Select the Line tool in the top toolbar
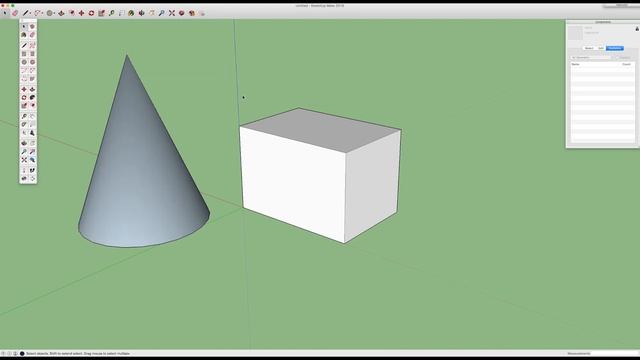This screenshot has height=360, width=640. (x=25, y=13)
